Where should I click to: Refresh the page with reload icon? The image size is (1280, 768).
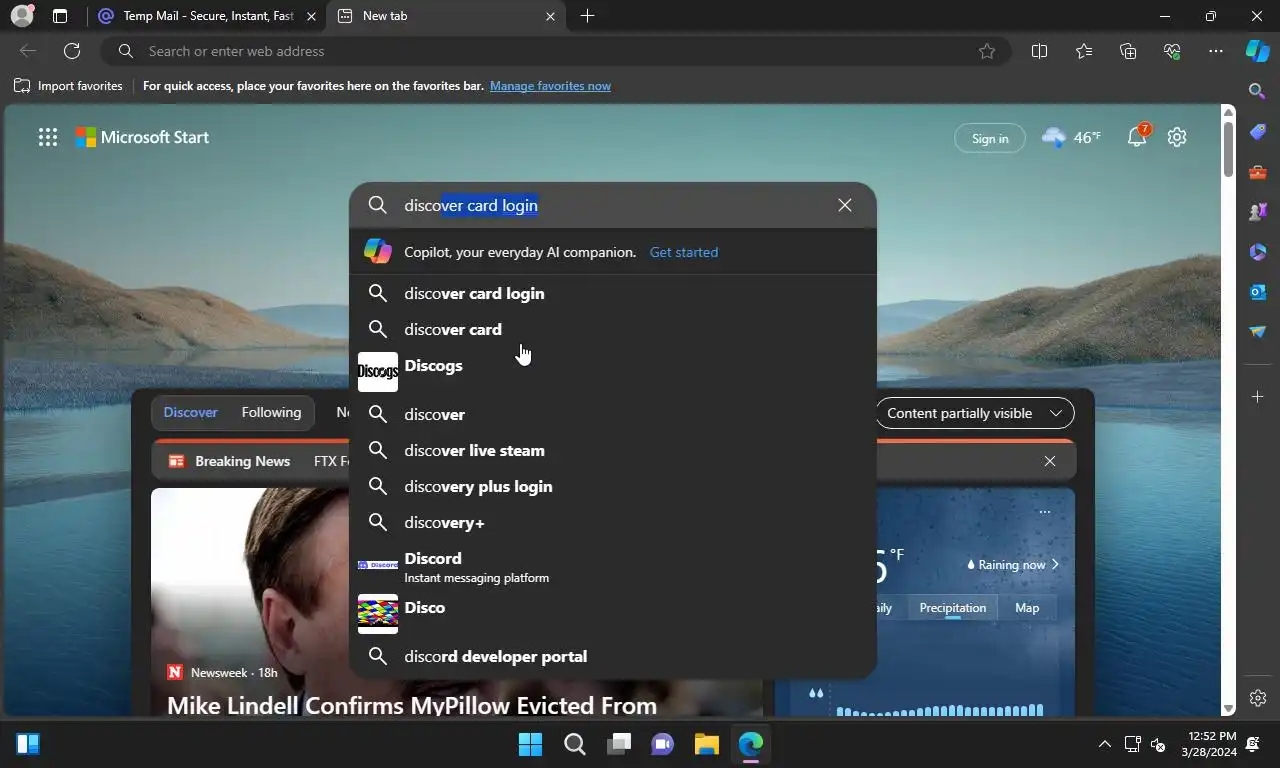72,51
